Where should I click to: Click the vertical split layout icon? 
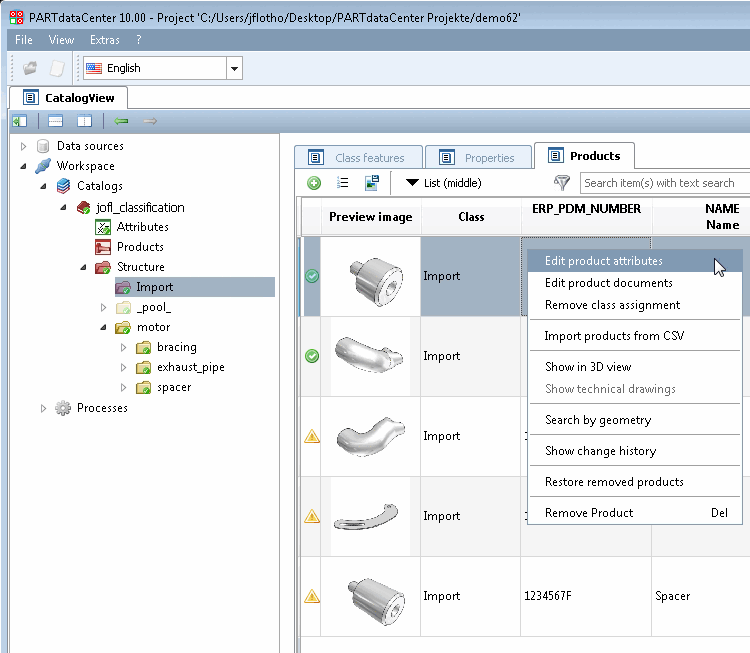pyautogui.click(x=85, y=122)
